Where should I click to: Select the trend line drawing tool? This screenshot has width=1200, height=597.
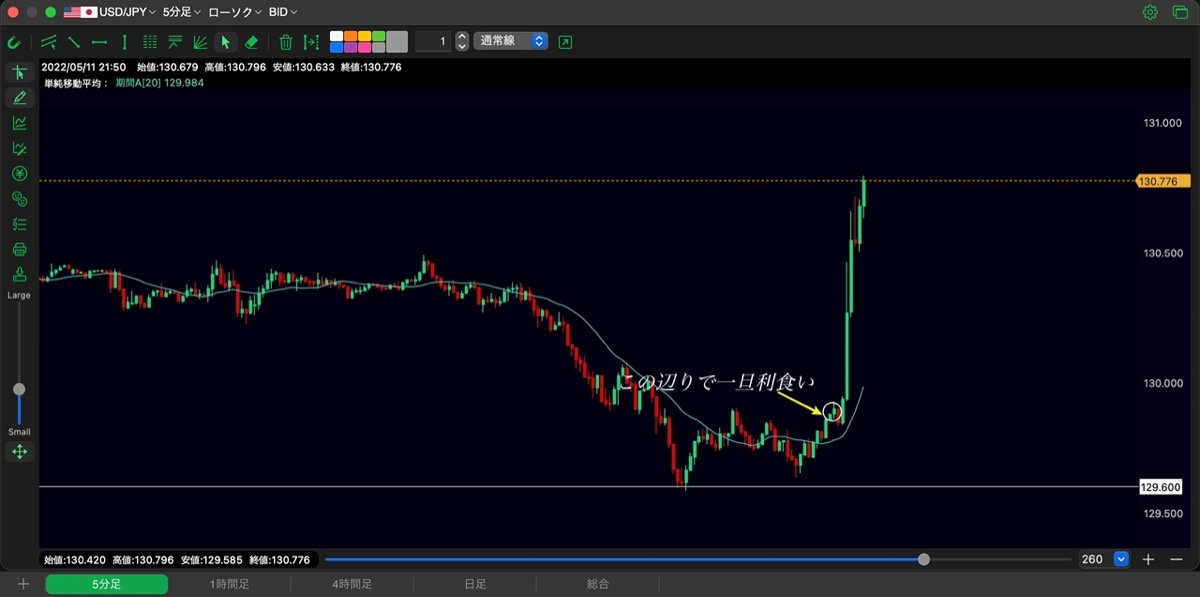pos(73,42)
